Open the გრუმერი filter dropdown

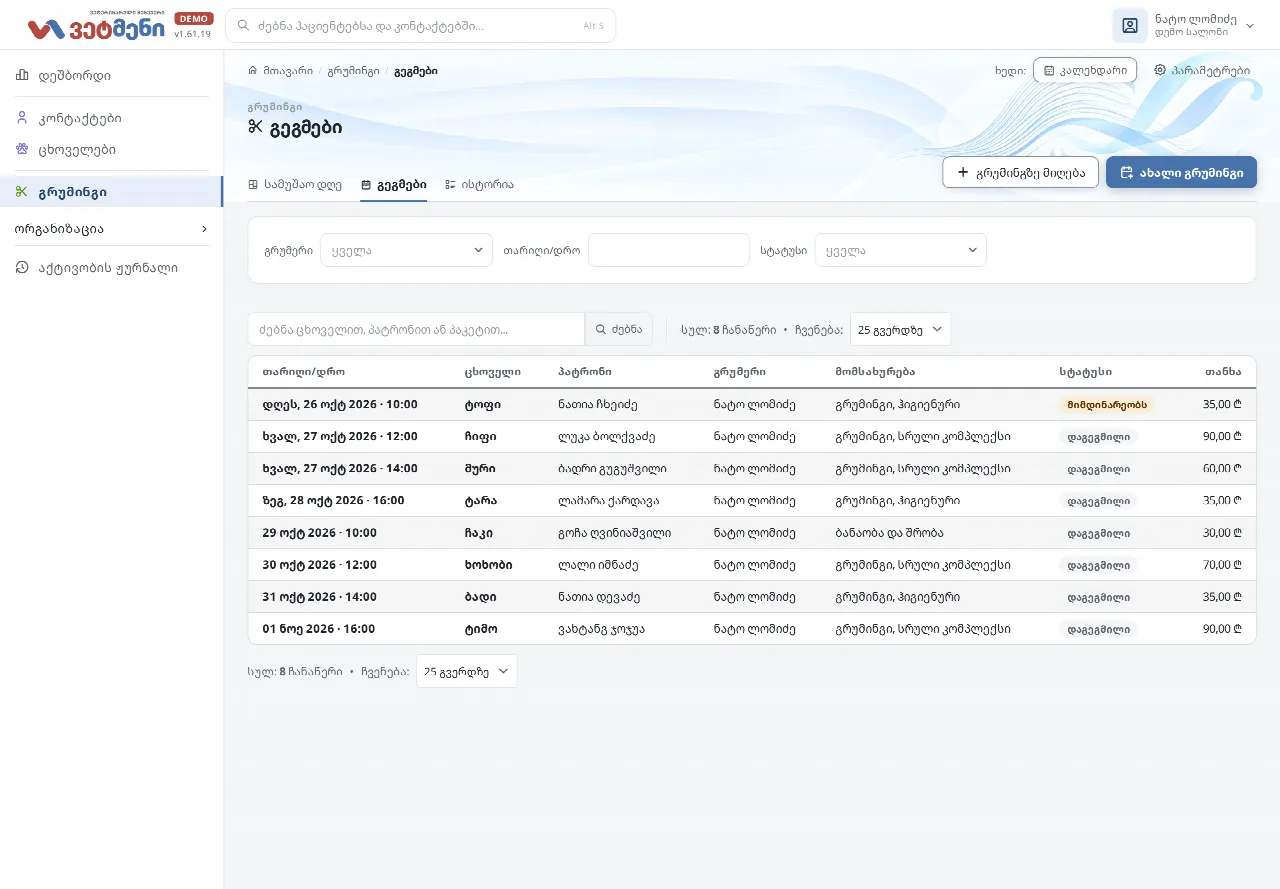click(x=406, y=250)
